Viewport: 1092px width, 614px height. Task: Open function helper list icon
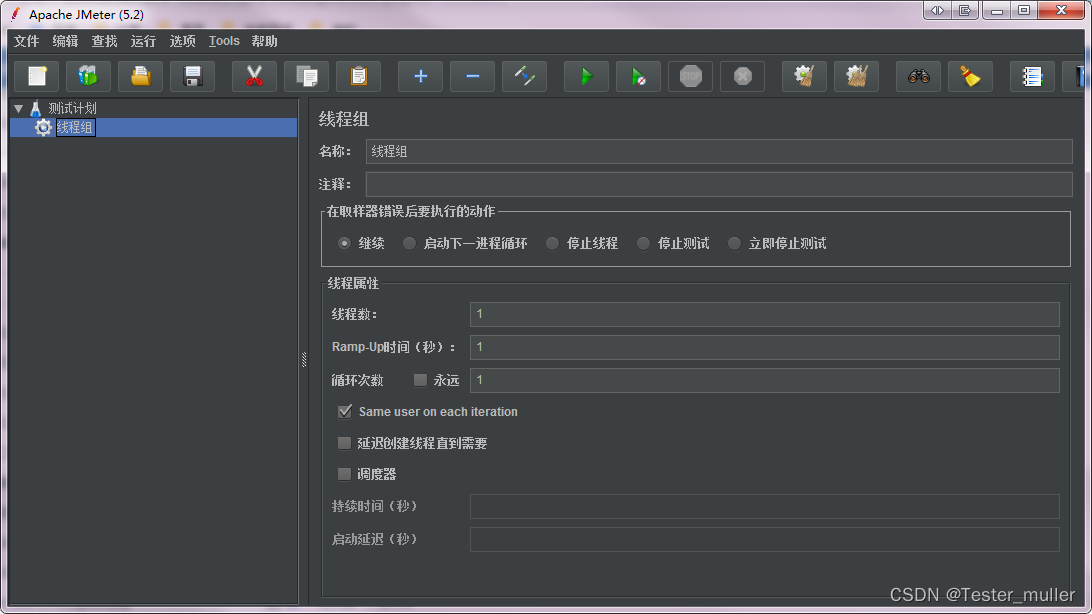click(1032, 77)
